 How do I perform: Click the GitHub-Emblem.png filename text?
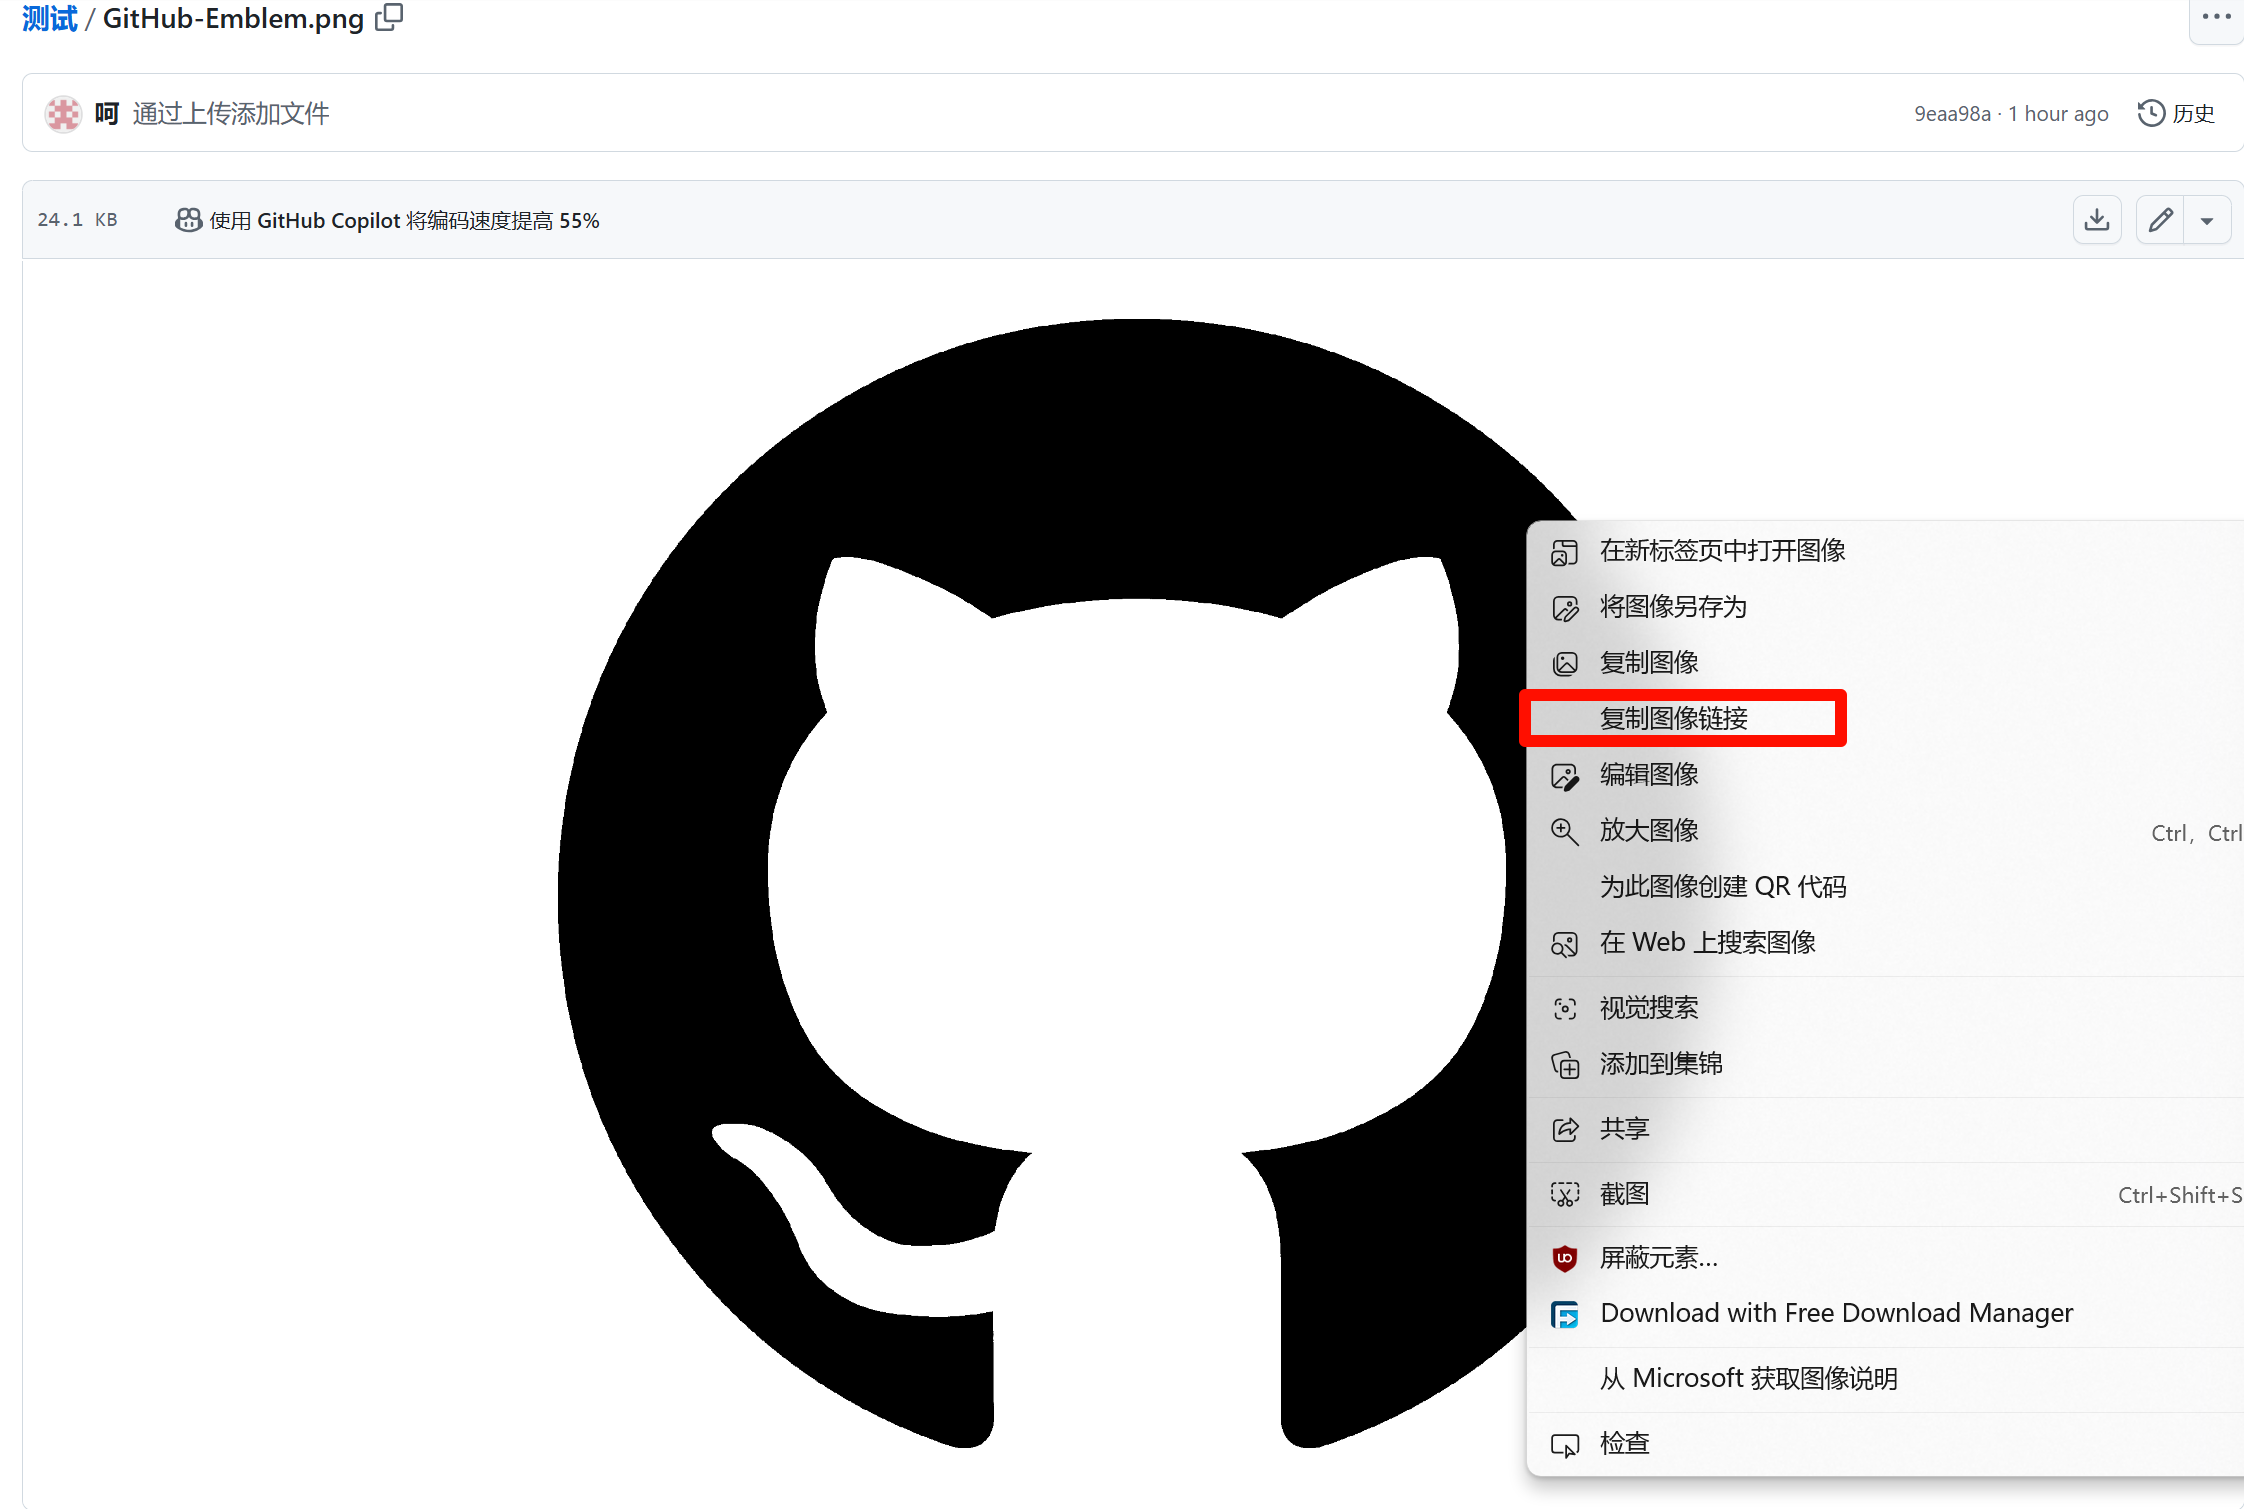[x=233, y=19]
